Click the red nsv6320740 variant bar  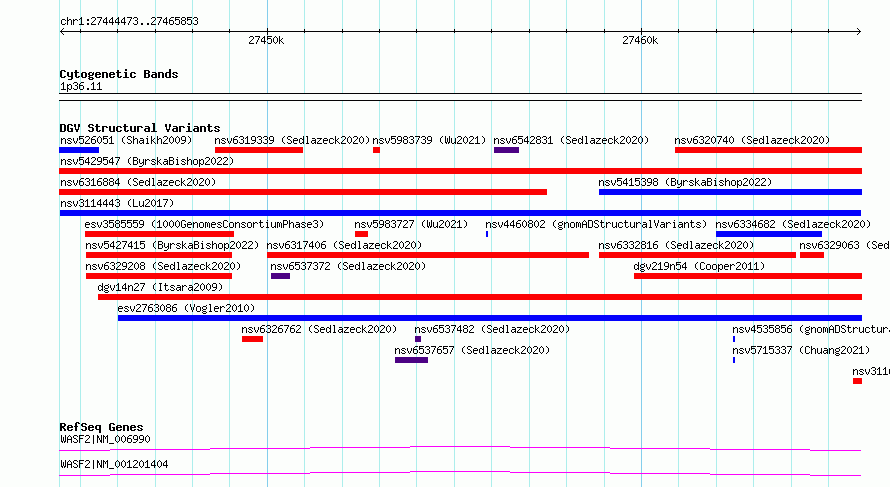(x=769, y=150)
